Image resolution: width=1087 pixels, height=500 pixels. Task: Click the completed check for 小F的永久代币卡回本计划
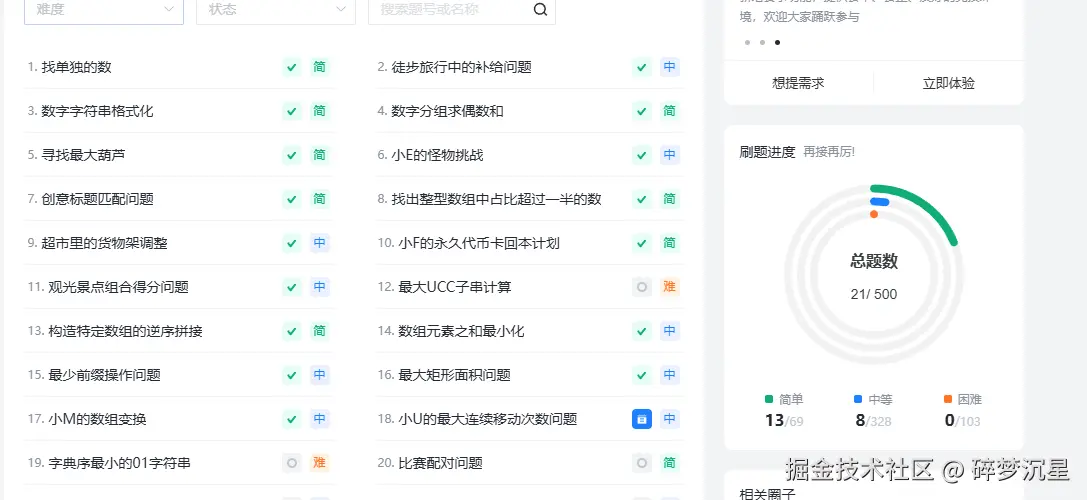[642, 243]
